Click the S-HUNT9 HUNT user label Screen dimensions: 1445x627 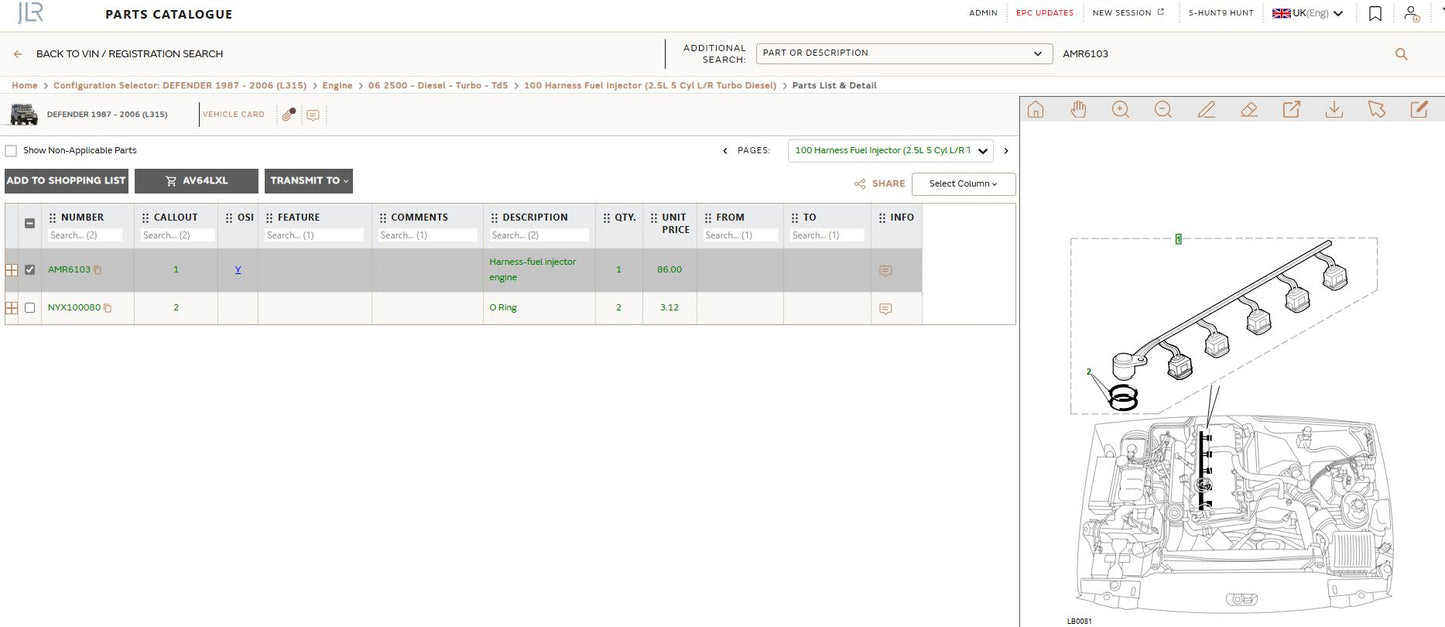click(x=1221, y=13)
